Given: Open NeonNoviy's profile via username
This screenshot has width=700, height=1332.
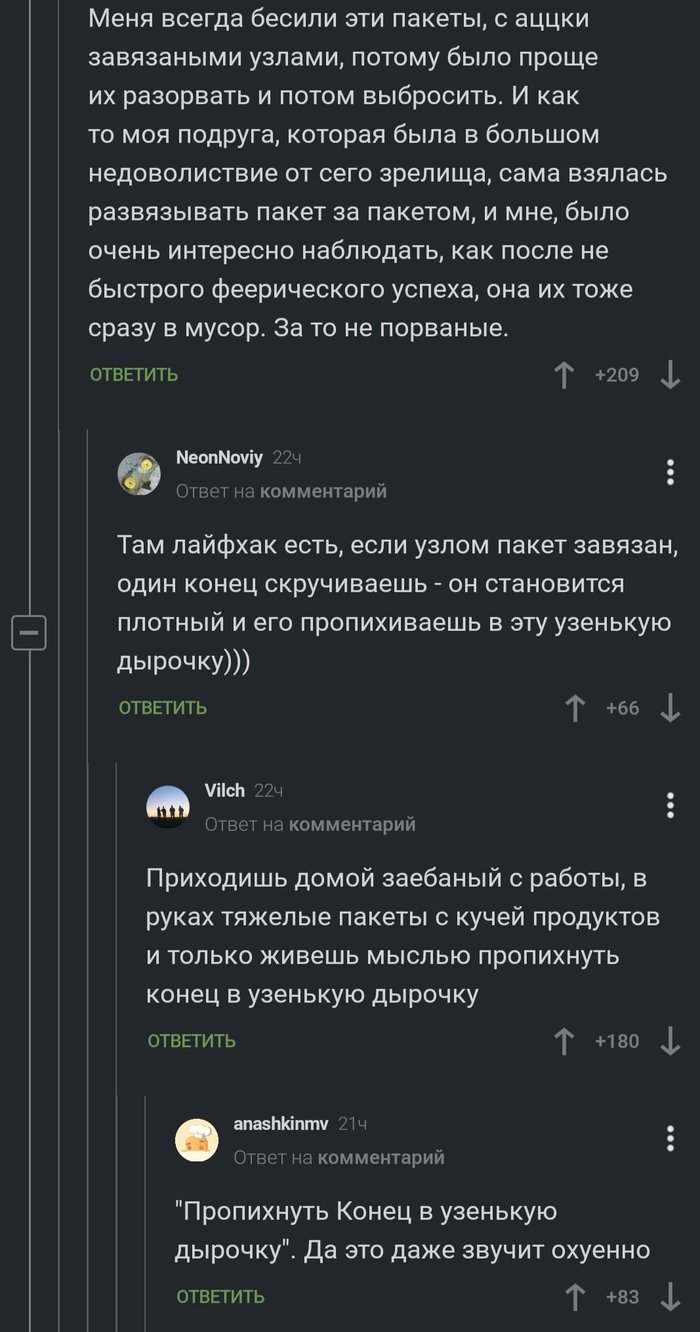Looking at the screenshot, I should [x=219, y=457].
